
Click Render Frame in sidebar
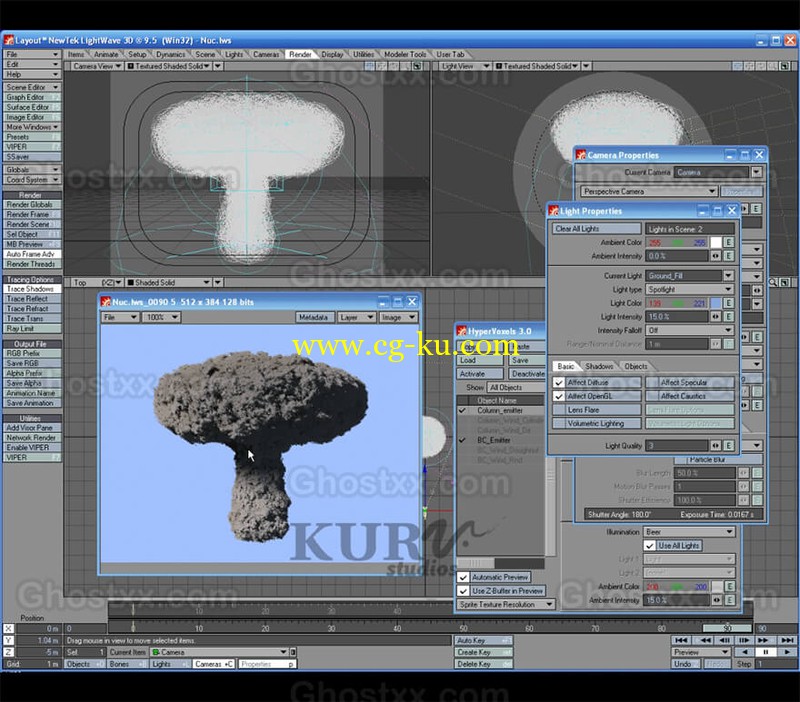[32, 215]
